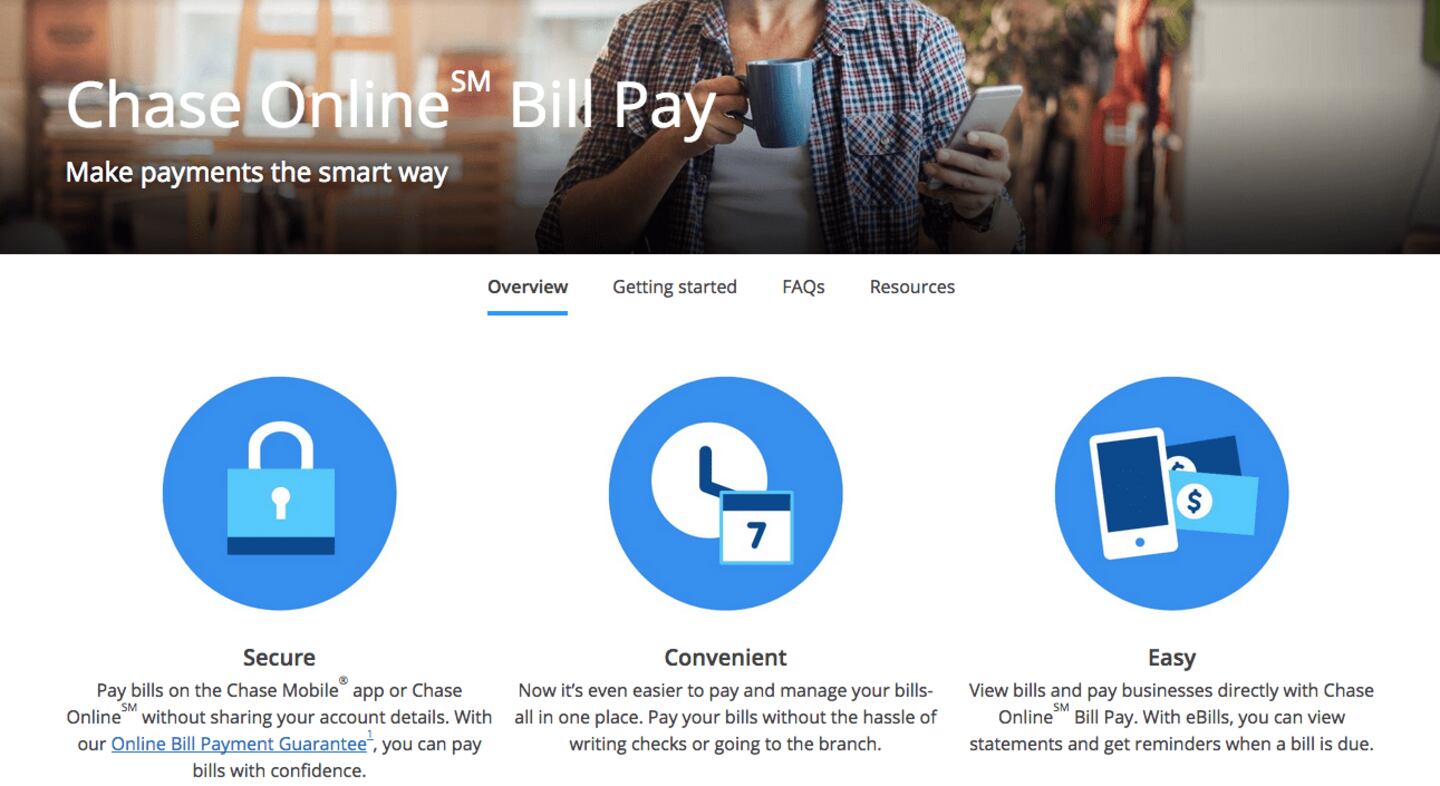1440x786 pixels.
Task: Switch to the Overview tab
Action: (528, 287)
